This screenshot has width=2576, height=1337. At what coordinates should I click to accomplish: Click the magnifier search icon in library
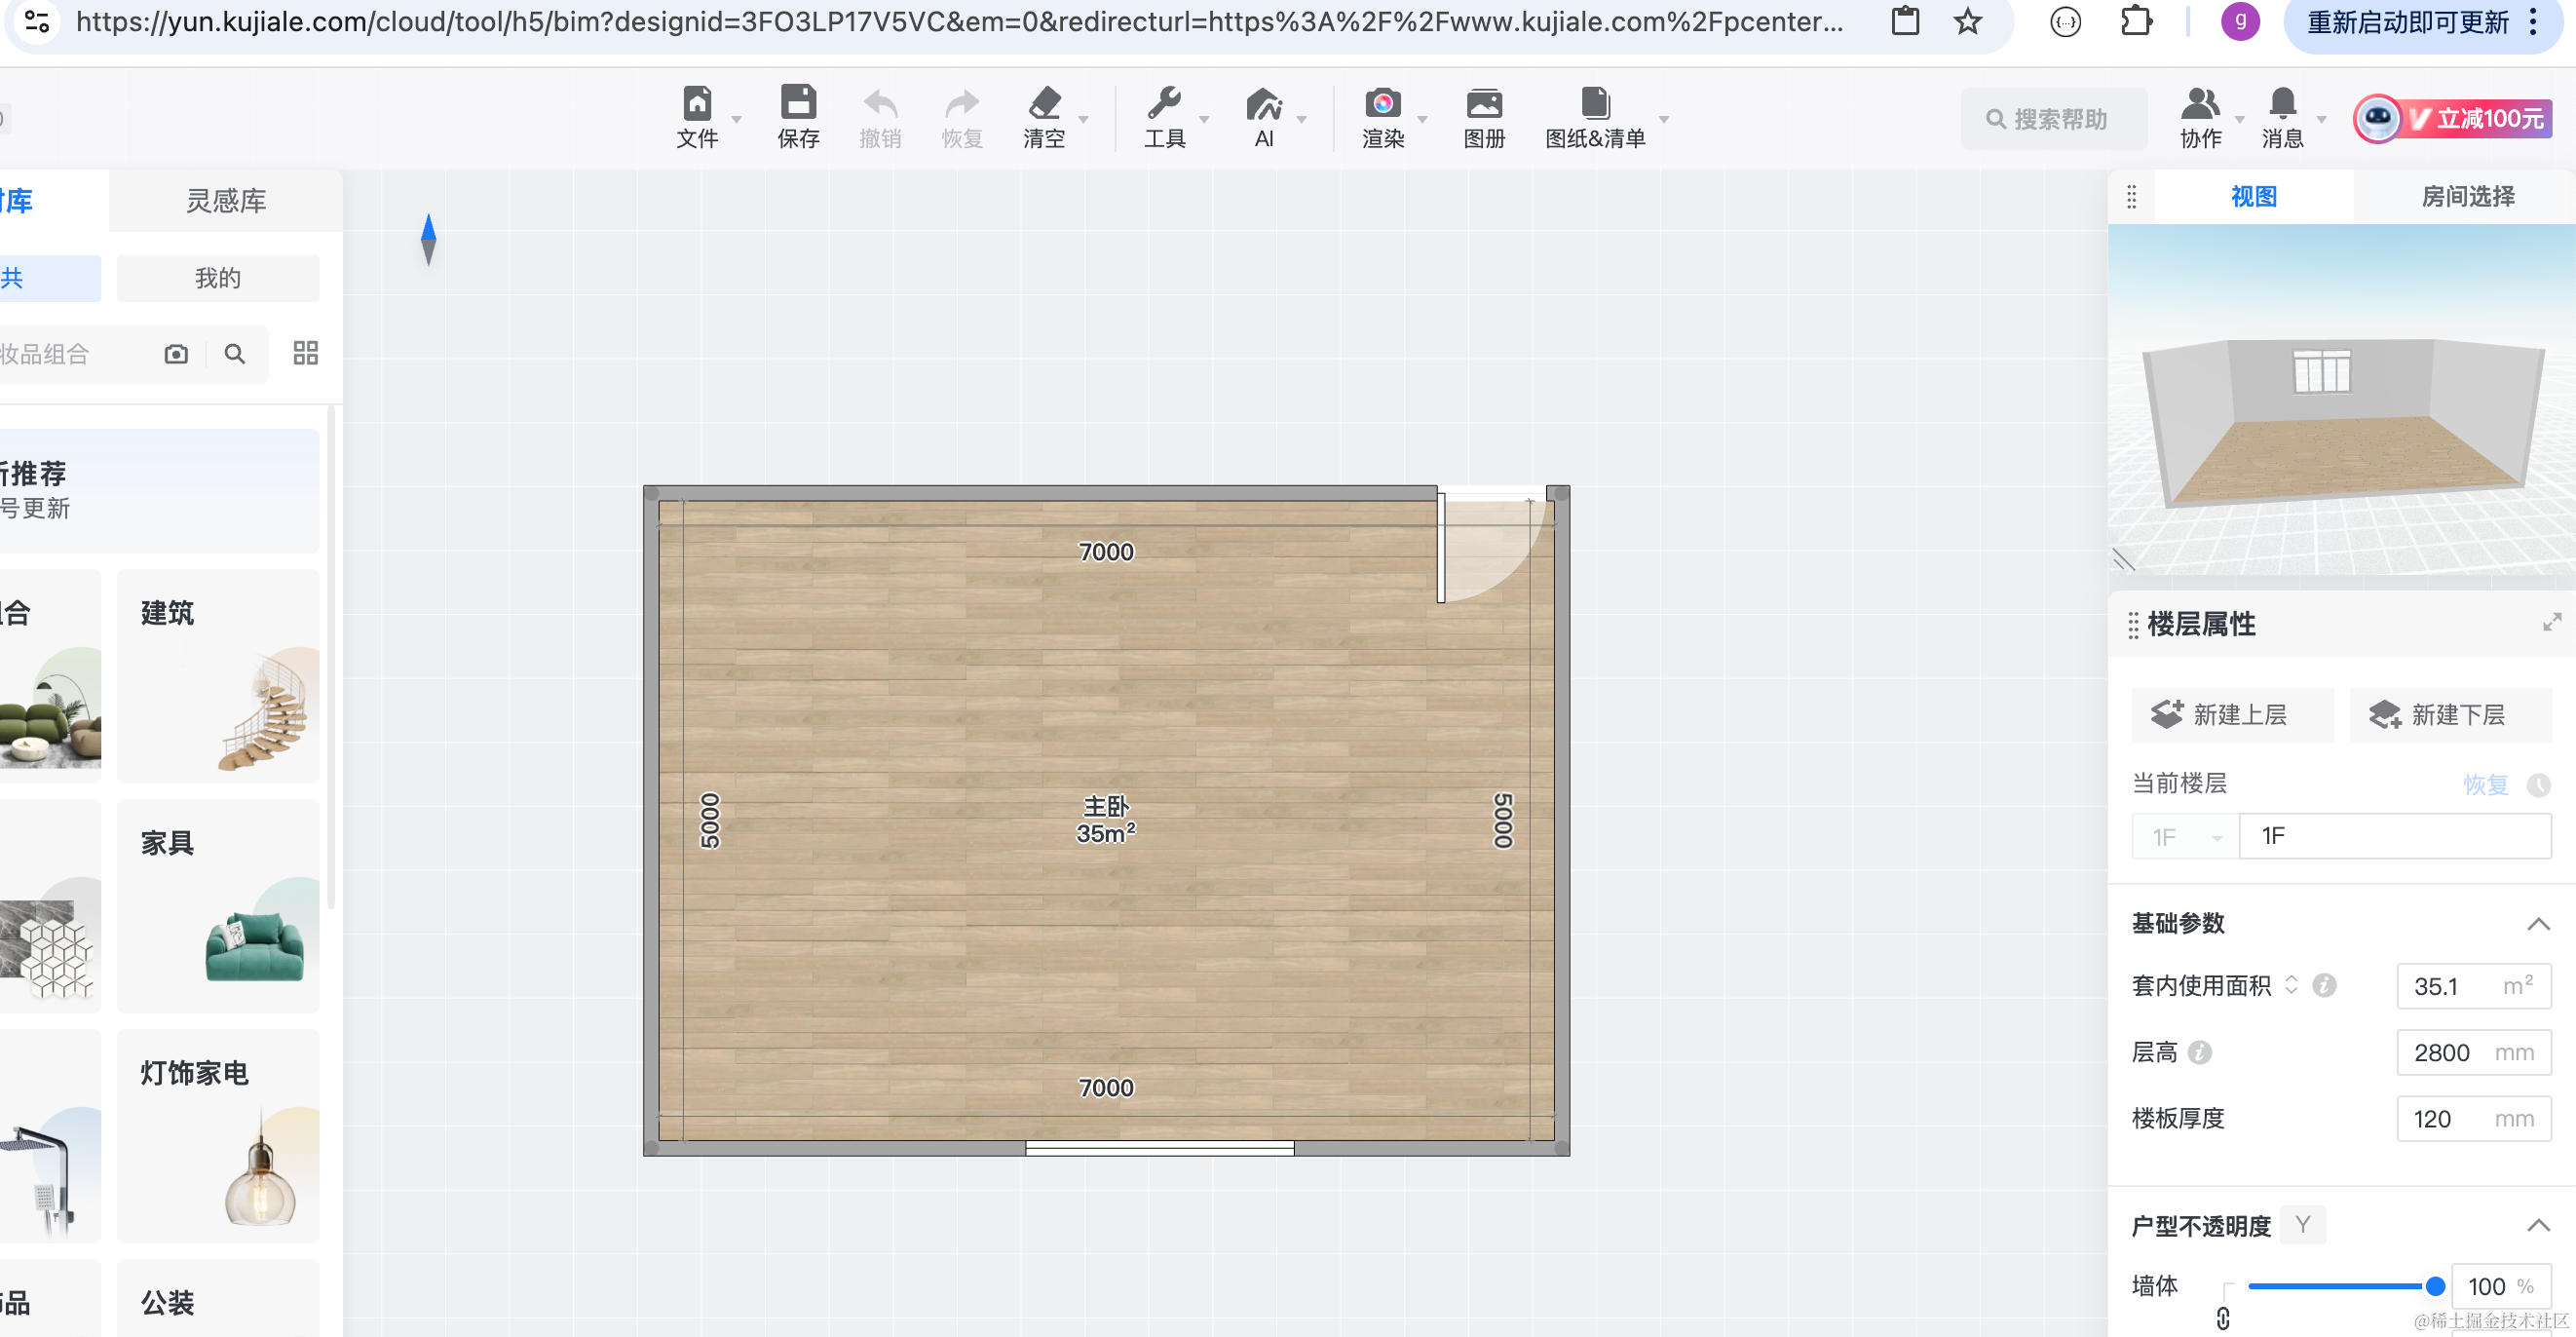coord(235,354)
